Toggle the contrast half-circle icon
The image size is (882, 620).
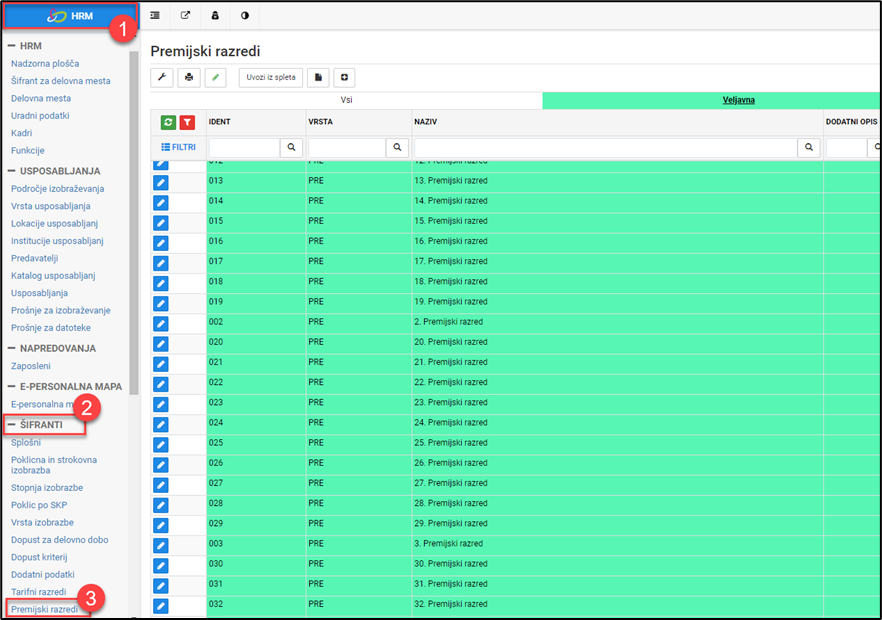tap(245, 15)
